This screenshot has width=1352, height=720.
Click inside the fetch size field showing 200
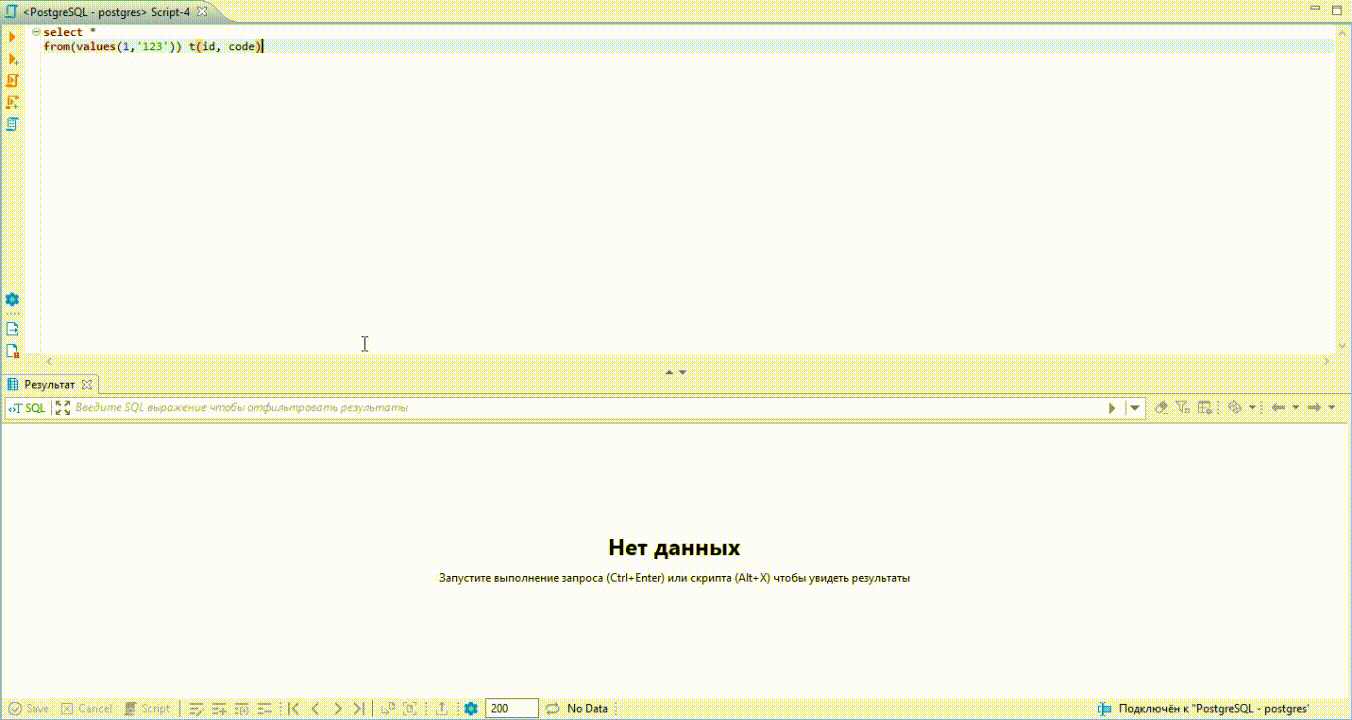point(511,708)
